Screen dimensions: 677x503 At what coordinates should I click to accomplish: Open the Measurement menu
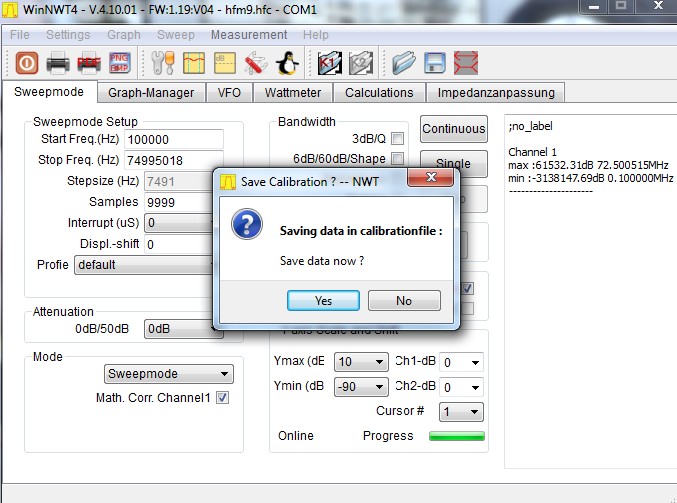(249, 35)
